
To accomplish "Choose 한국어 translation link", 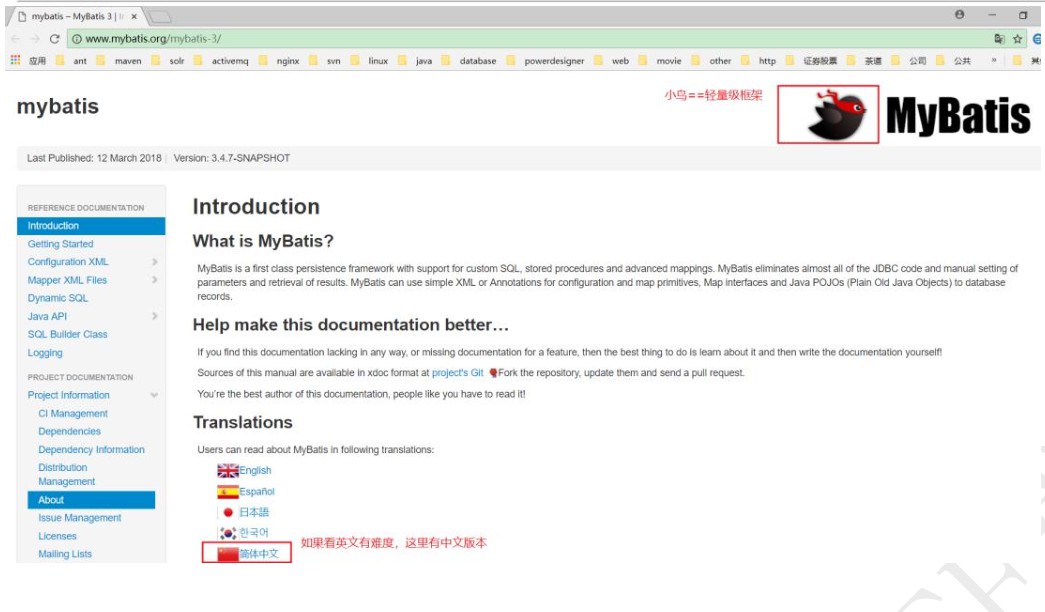I will (x=254, y=533).
